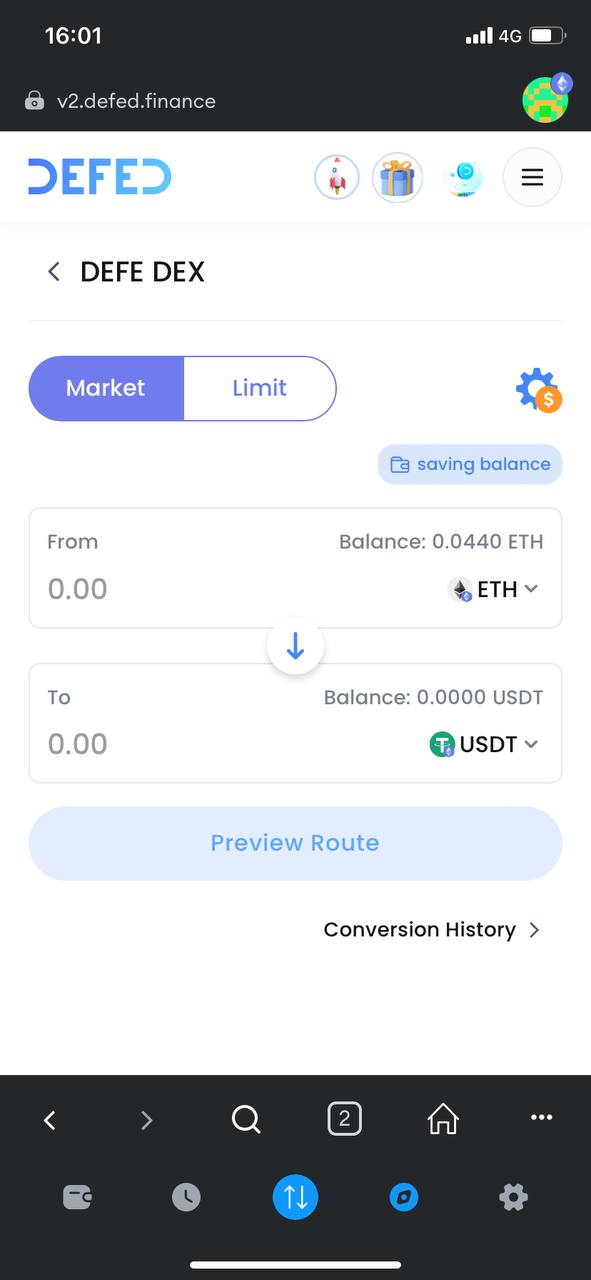
Task: Open Conversion History chevron link
Action: click(x=432, y=930)
